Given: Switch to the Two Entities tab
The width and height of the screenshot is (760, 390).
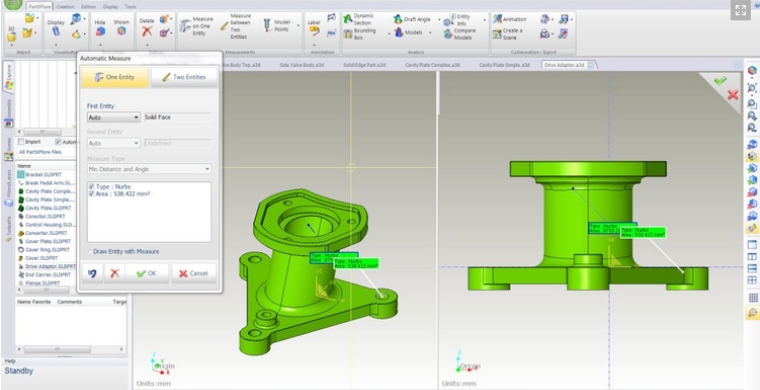Looking at the screenshot, I should pos(184,77).
